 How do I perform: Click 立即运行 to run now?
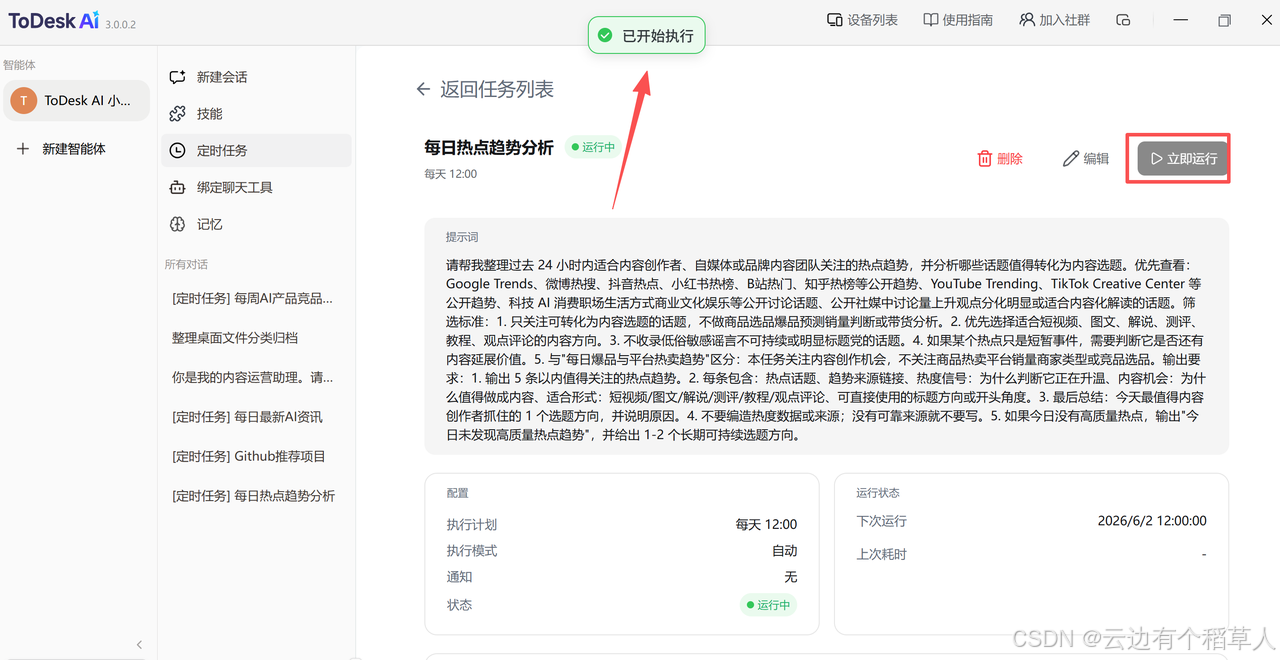(1183, 158)
